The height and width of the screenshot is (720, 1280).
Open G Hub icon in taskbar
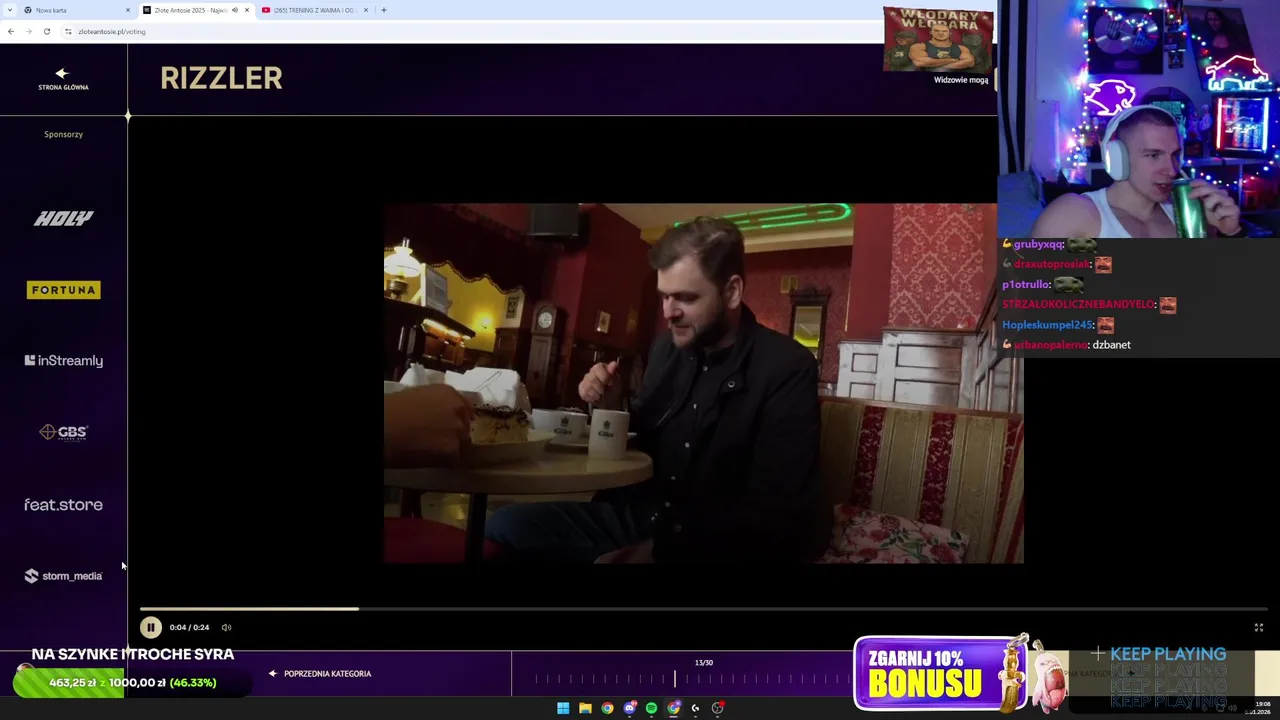click(x=695, y=708)
